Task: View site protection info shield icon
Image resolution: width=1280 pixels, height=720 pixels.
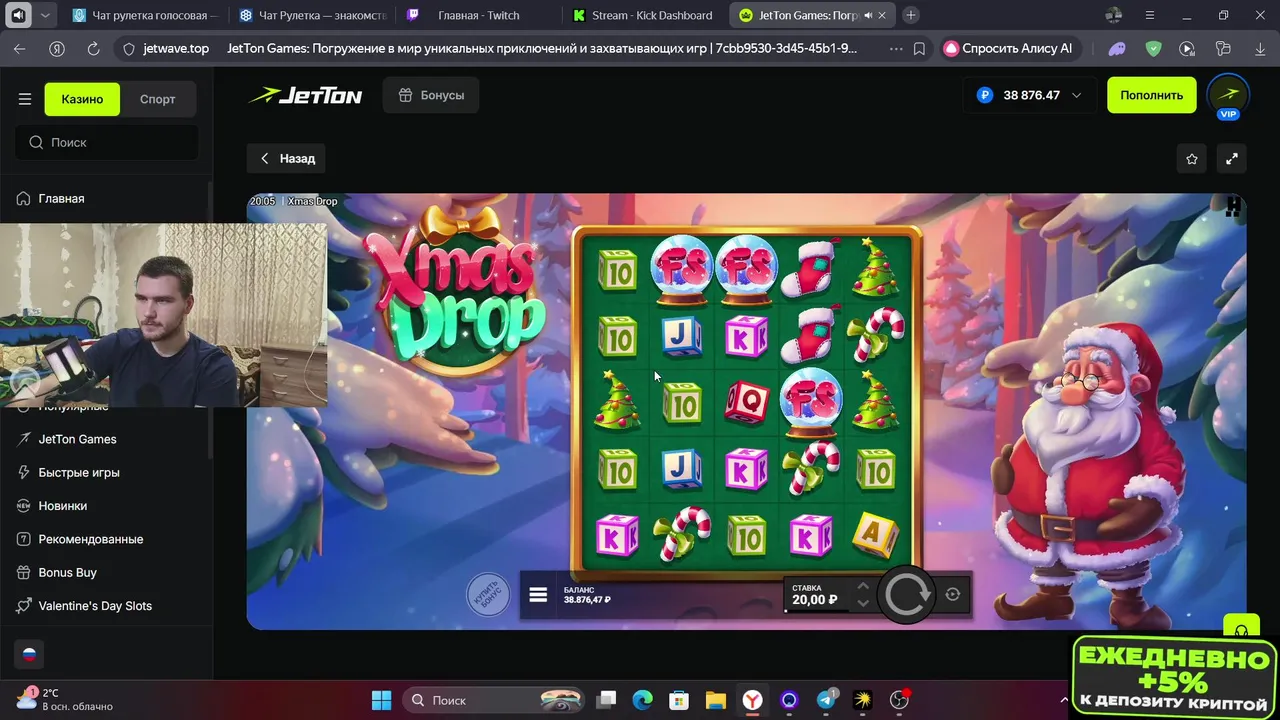Action: (x=128, y=48)
